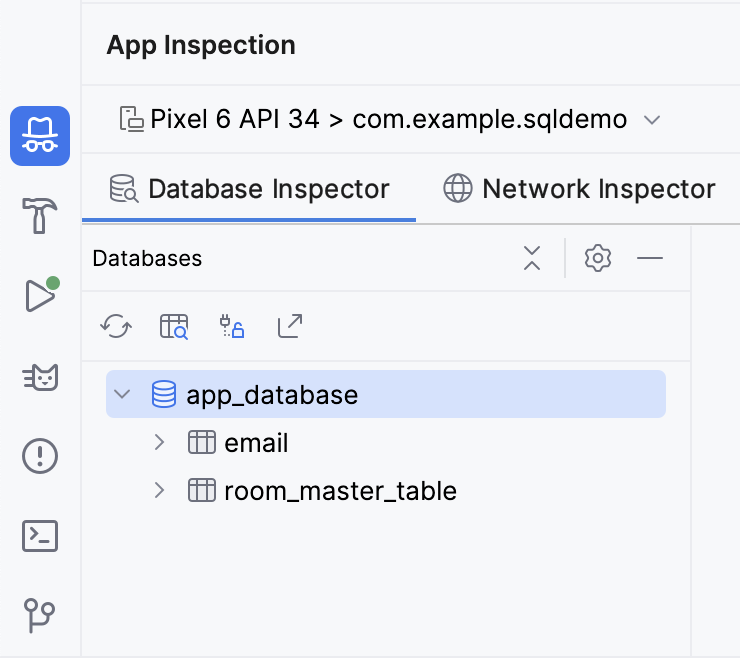Screen dimensions: 740x658
Task: Expand the room_master_table node
Action: [x=159, y=491]
